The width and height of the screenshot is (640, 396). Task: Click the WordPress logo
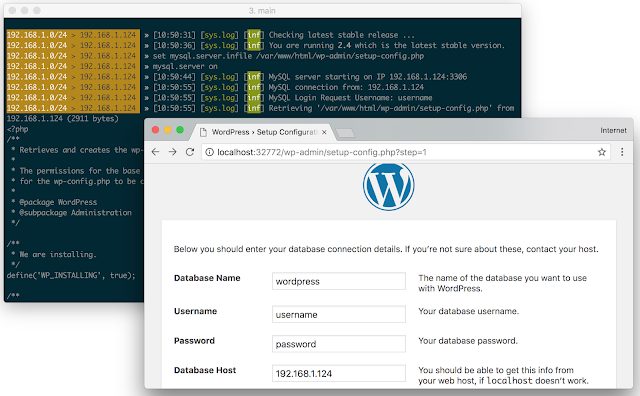tap(389, 186)
